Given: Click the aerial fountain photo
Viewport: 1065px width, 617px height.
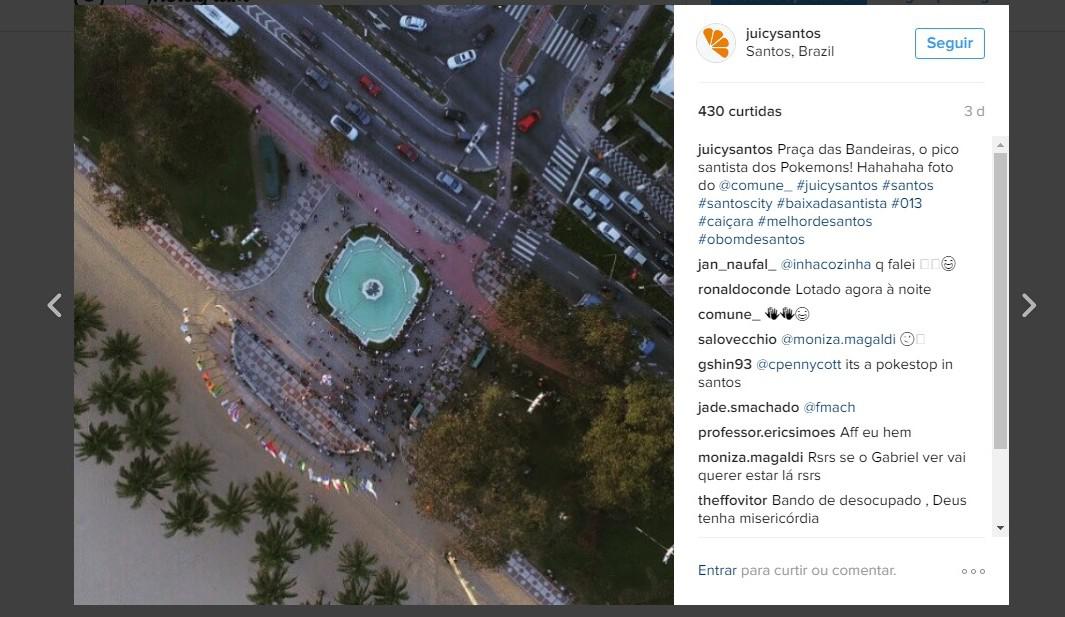Looking at the screenshot, I should click(x=374, y=305).
